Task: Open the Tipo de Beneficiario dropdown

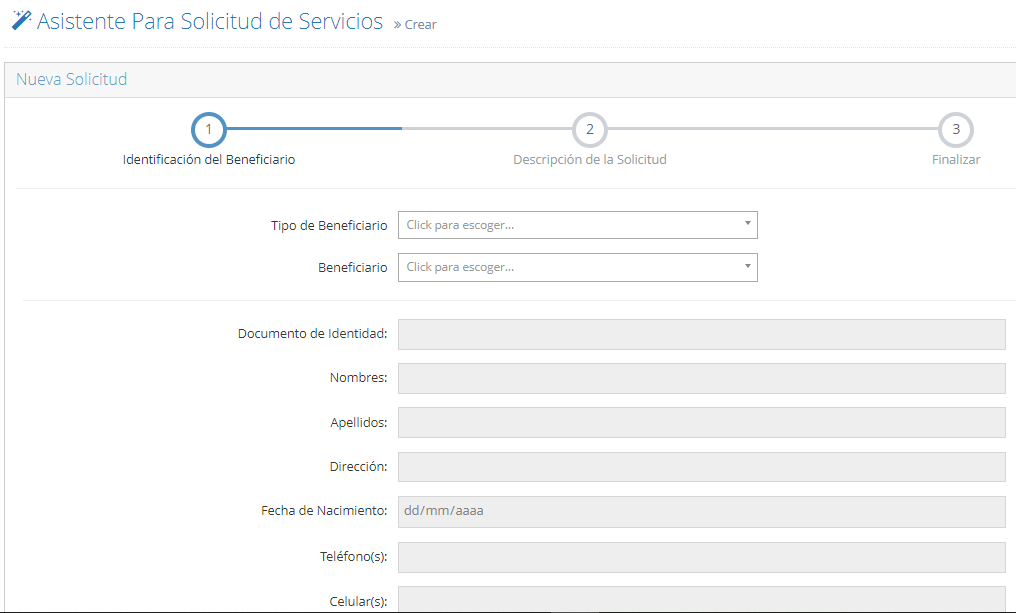Action: point(577,225)
